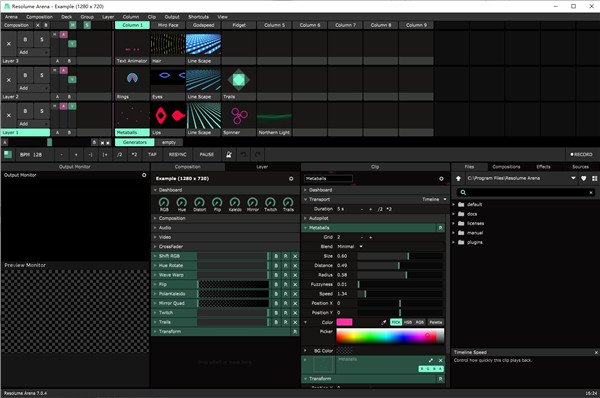
Task: Turn the Kaleido dashboard knob
Action: click(235, 202)
